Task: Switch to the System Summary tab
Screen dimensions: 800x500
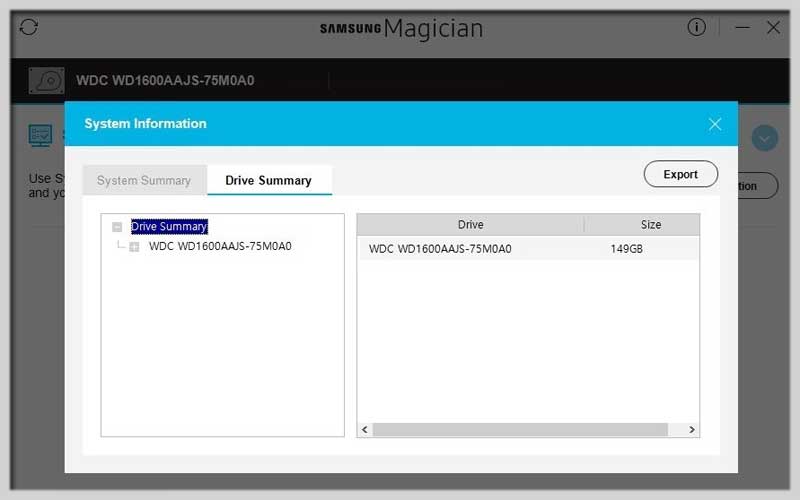Action: pyautogui.click(x=144, y=180)
